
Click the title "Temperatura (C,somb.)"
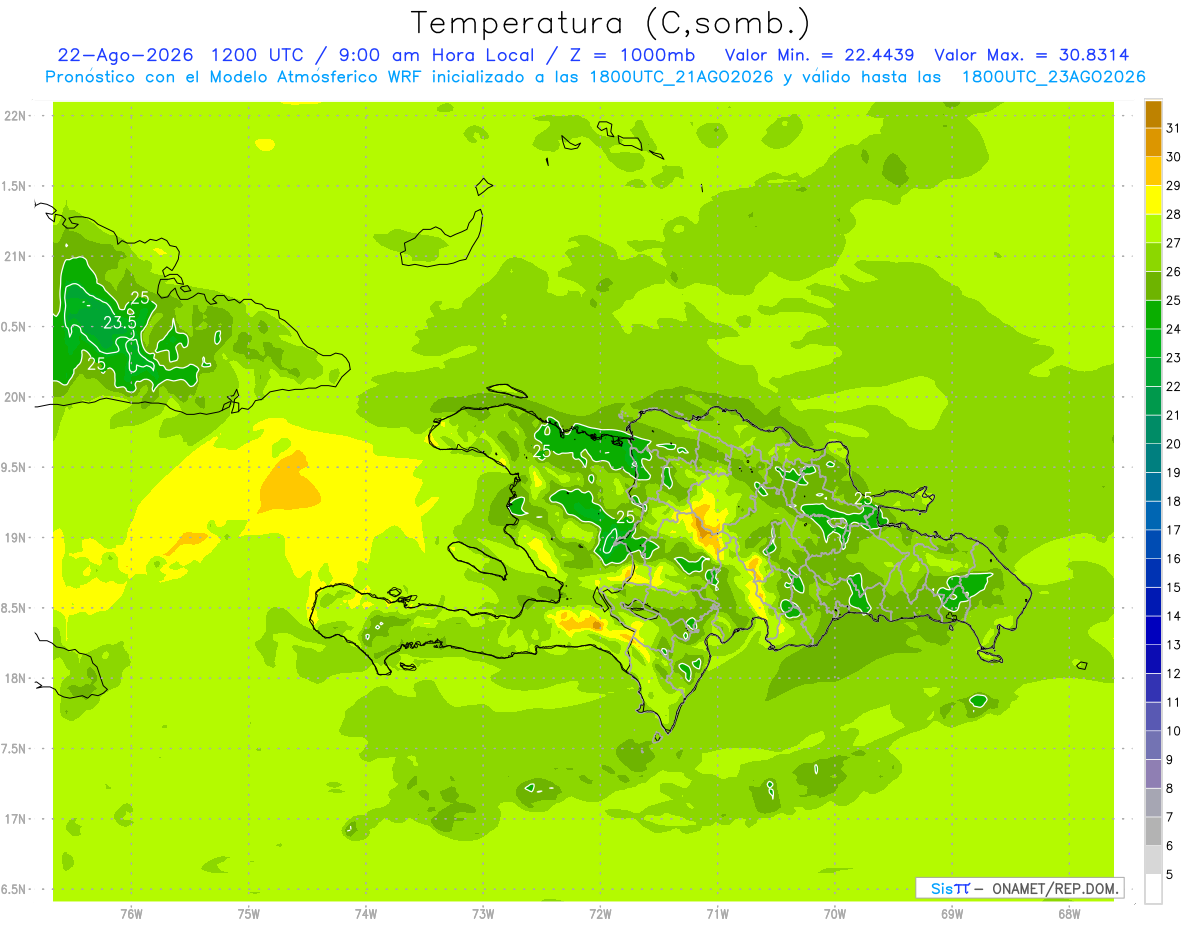[611, 23]
